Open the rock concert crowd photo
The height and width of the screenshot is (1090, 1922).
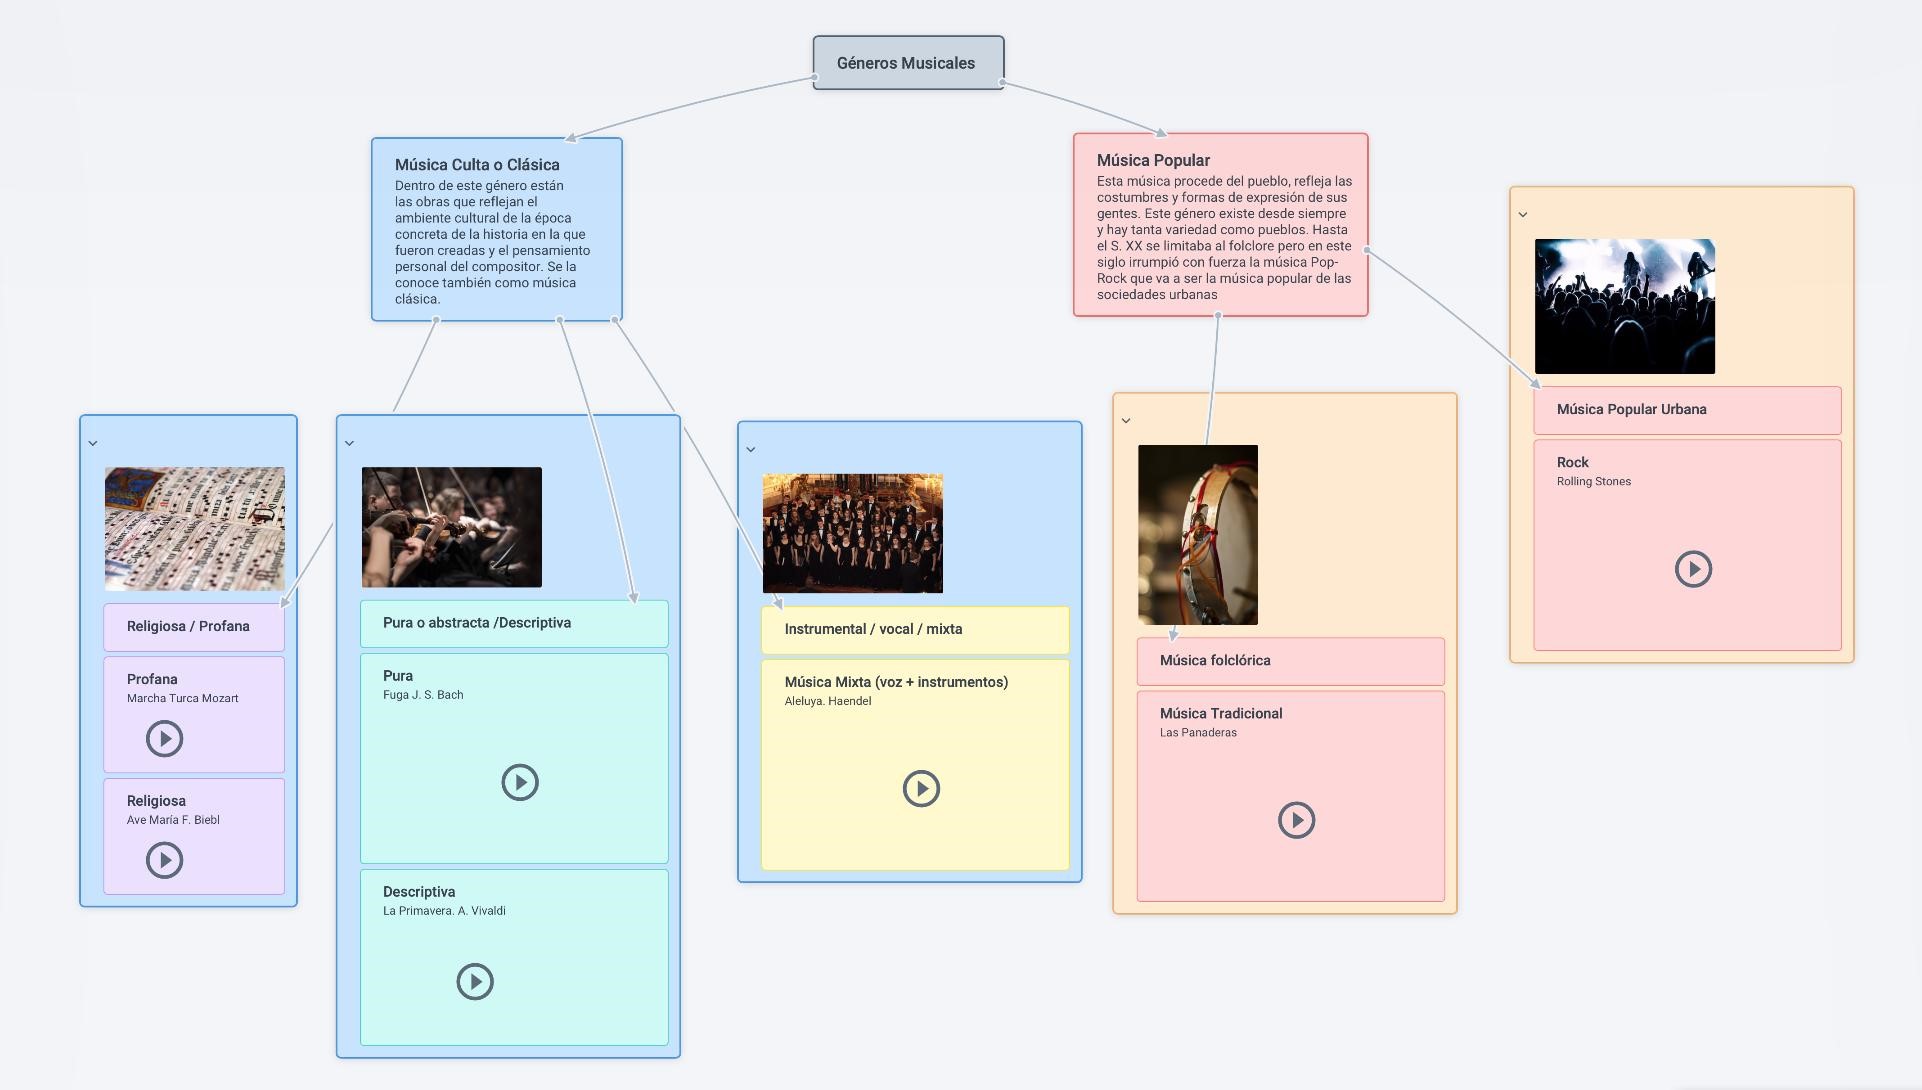pos(1625,306)
